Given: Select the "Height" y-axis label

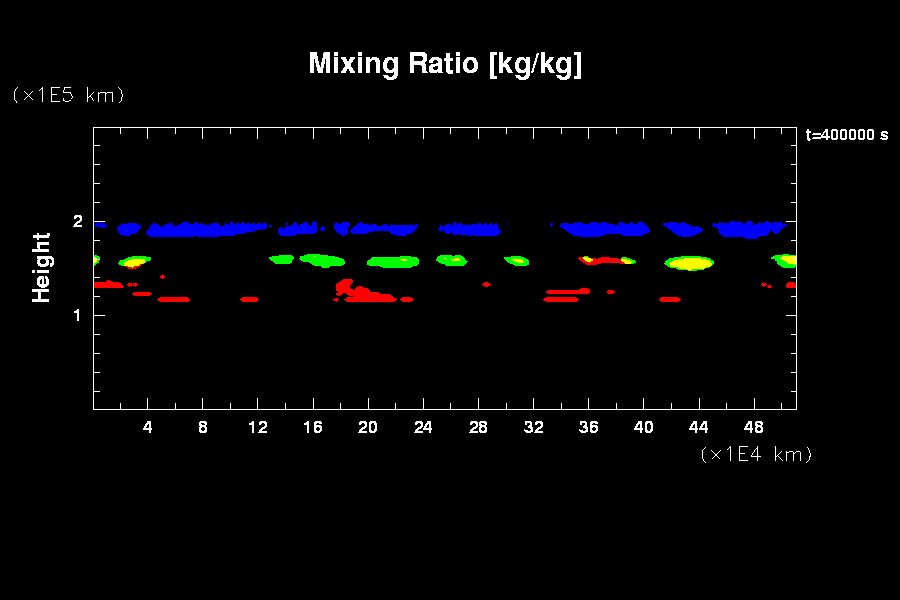Looking at the screenshot, I should 41,267.
